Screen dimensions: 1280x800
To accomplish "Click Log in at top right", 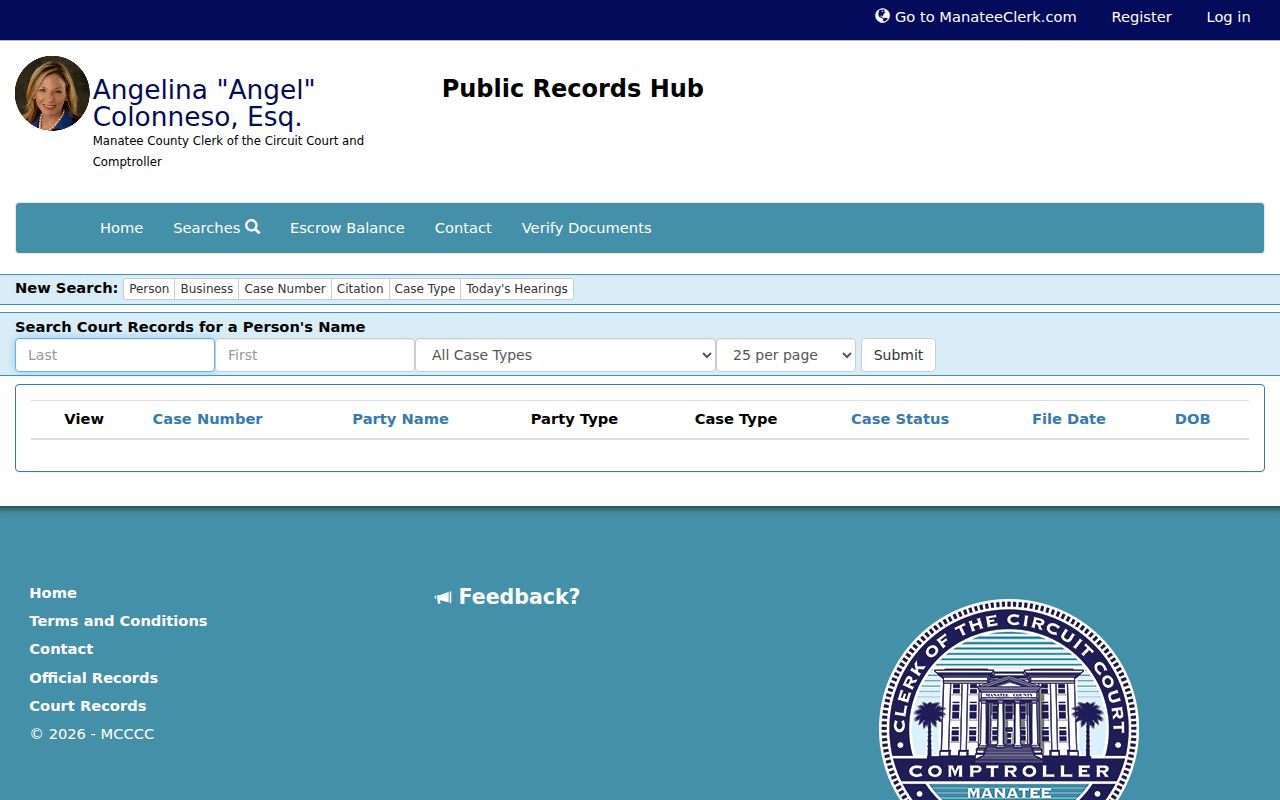I will [x=1228, y=17].
